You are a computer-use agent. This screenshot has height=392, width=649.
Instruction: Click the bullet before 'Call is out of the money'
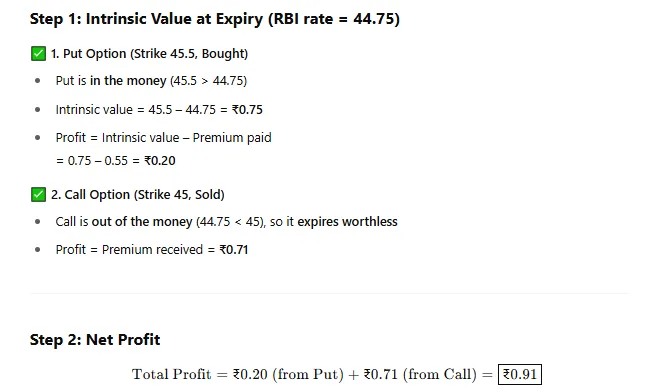coord(38,222)
